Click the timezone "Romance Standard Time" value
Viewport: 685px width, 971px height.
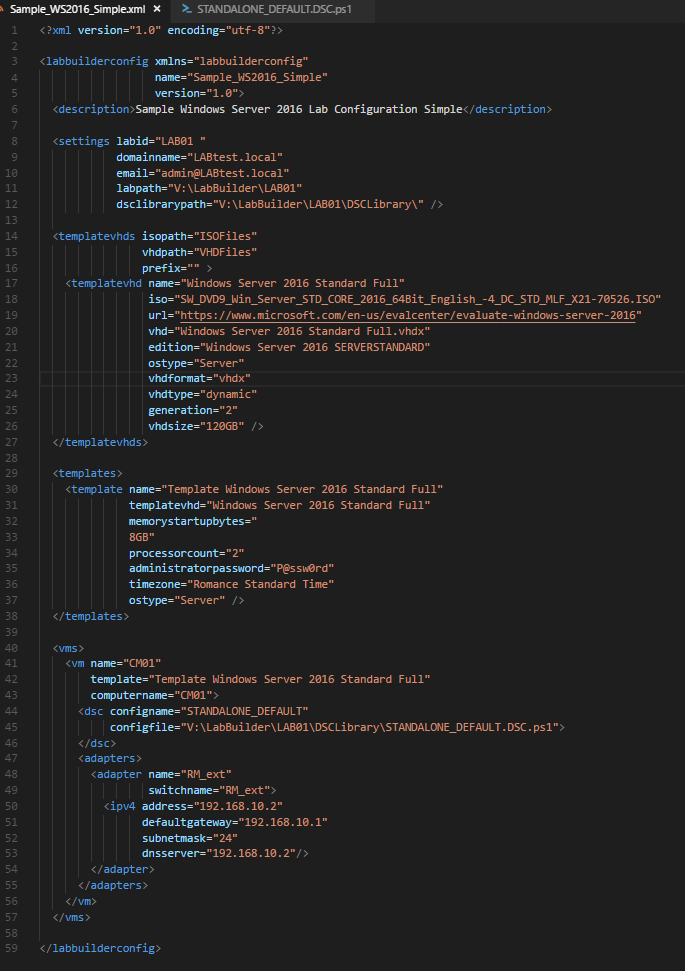(260, 585)
